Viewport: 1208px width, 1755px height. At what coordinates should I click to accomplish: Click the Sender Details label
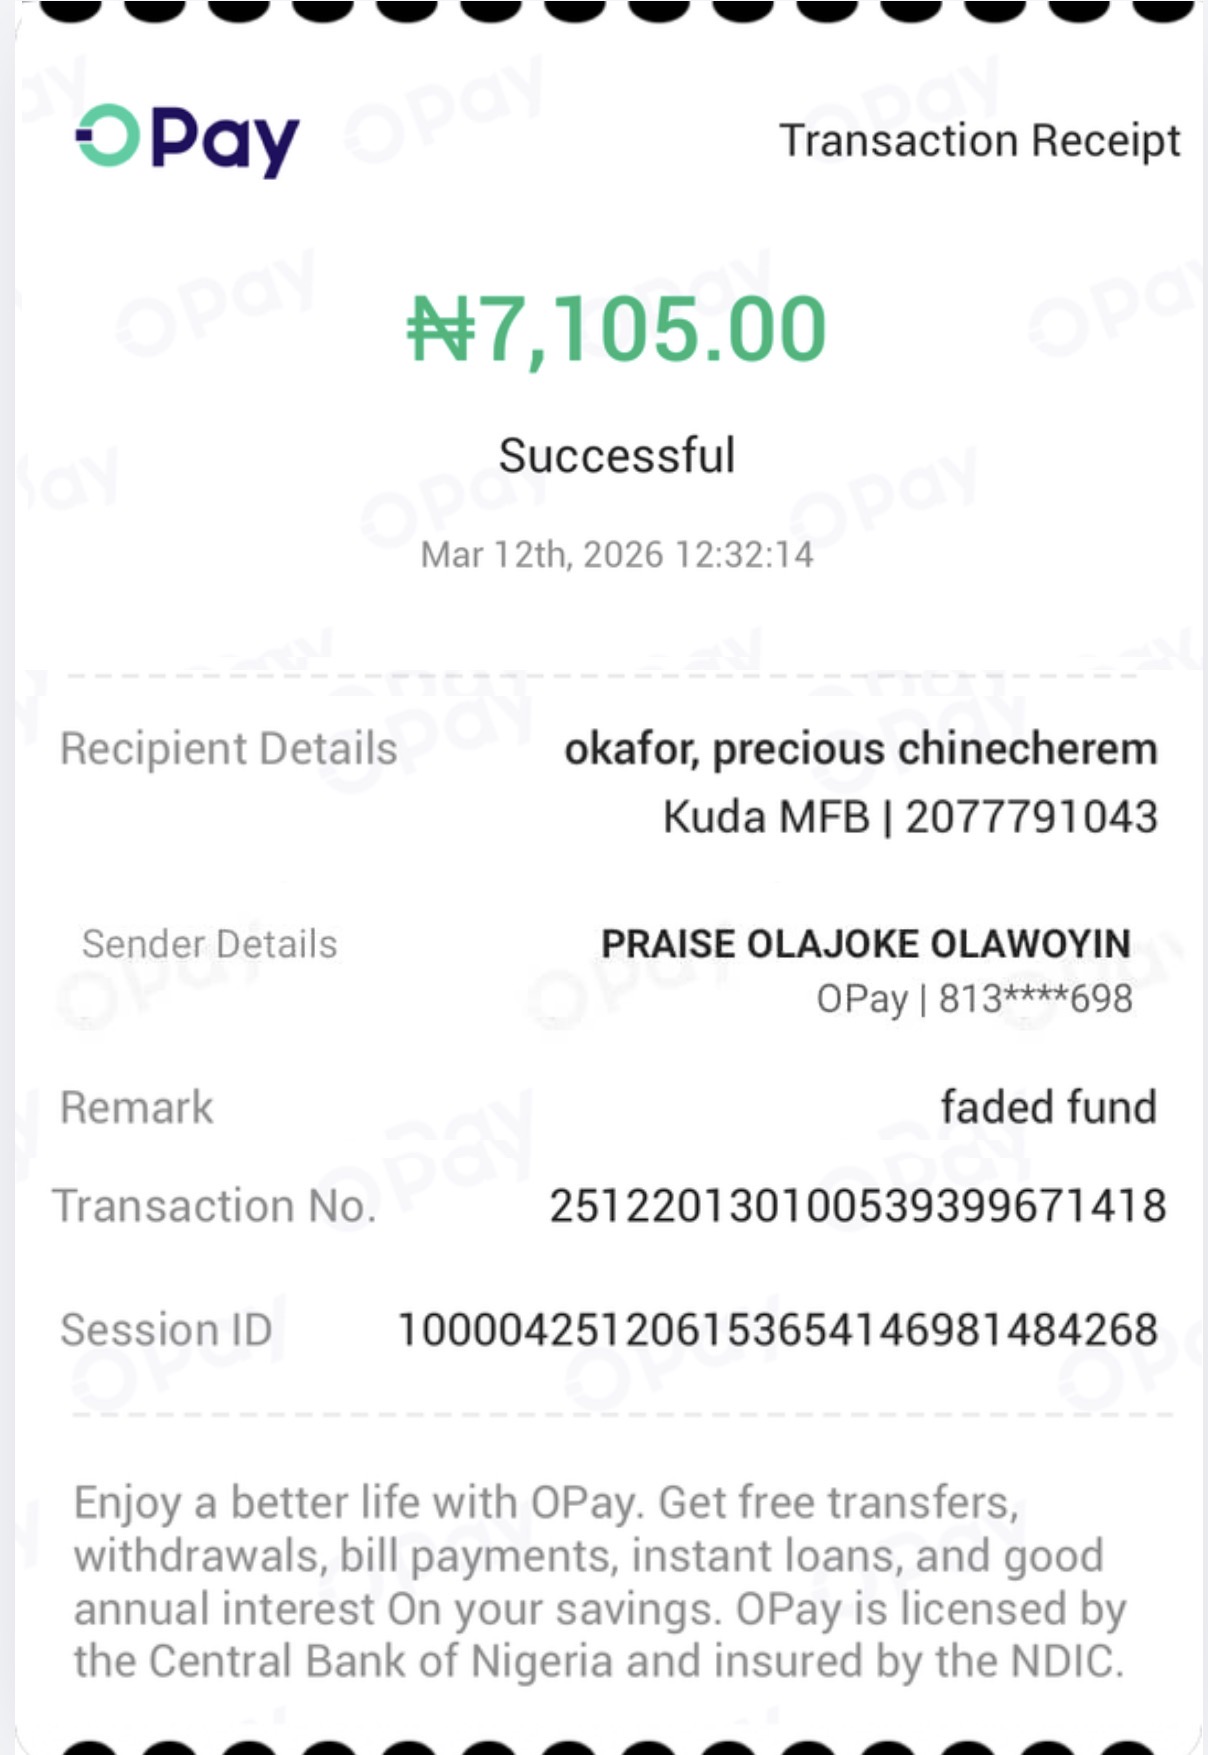[210, 944]
